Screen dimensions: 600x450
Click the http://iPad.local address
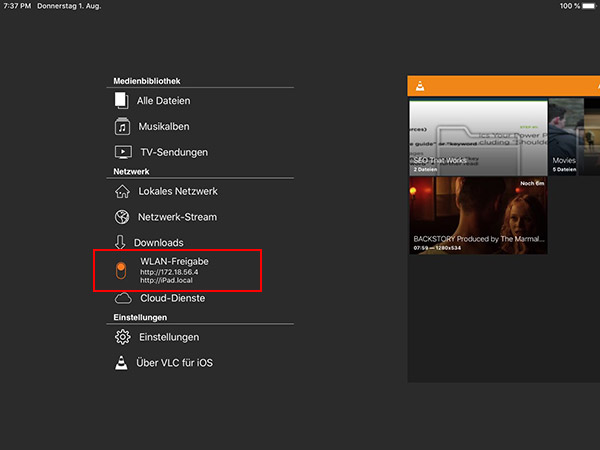pyautogui.click(x=166, y=280)
